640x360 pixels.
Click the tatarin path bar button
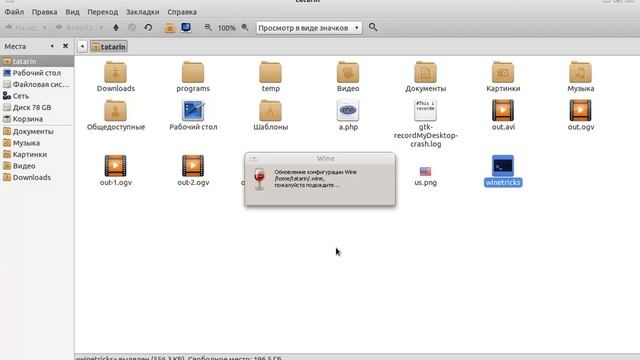(x=109, y=47)
